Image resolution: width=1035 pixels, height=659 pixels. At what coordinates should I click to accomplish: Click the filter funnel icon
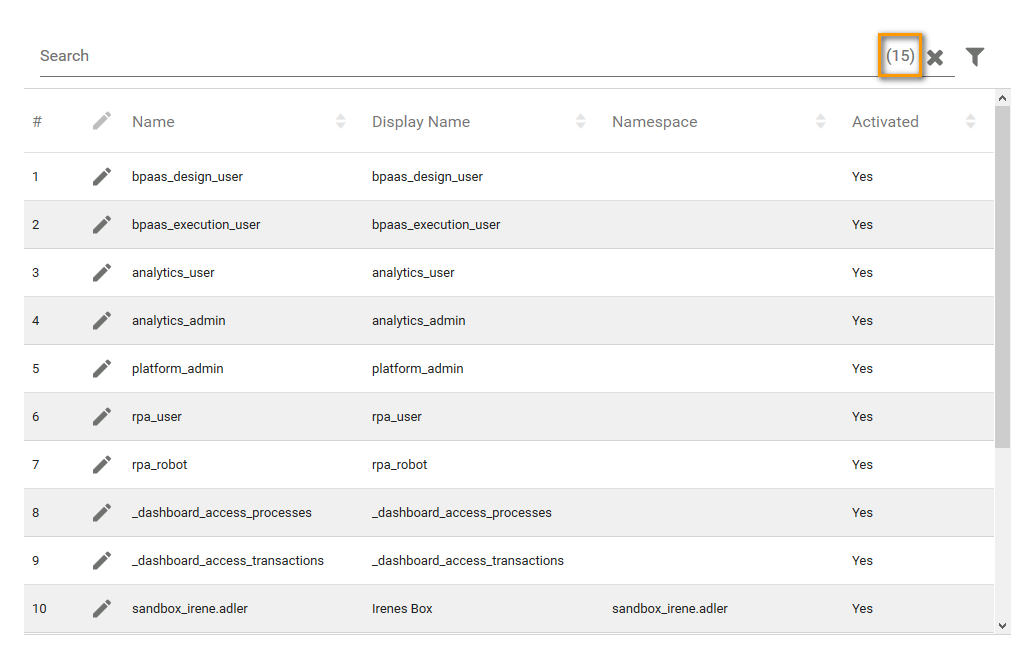click(975, 57)
